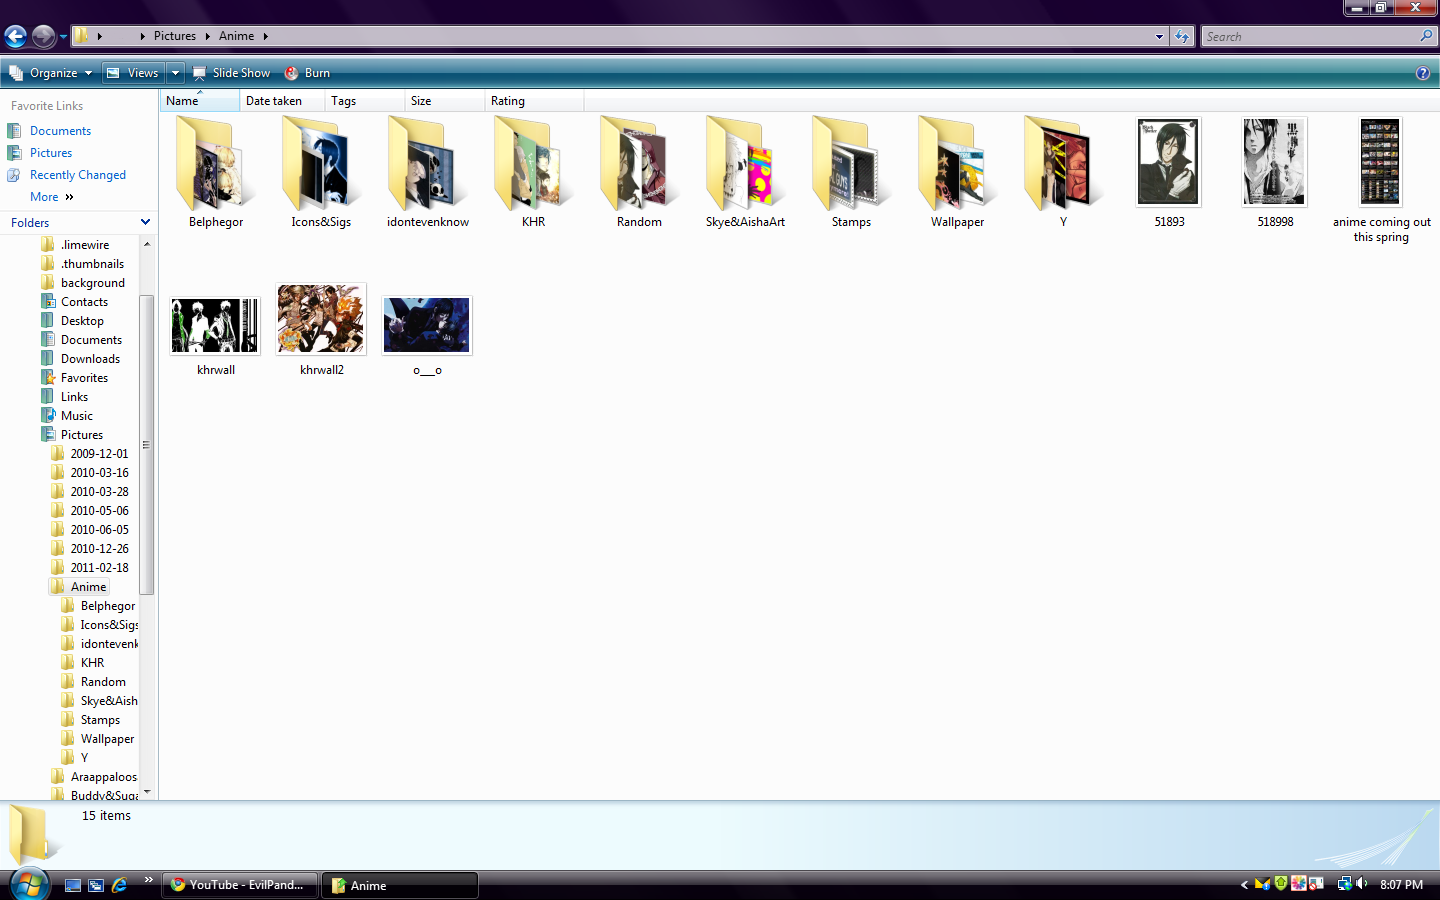Click the folder tree scroll up arrow
1440x900 pixels.
(x=147, y=244)
